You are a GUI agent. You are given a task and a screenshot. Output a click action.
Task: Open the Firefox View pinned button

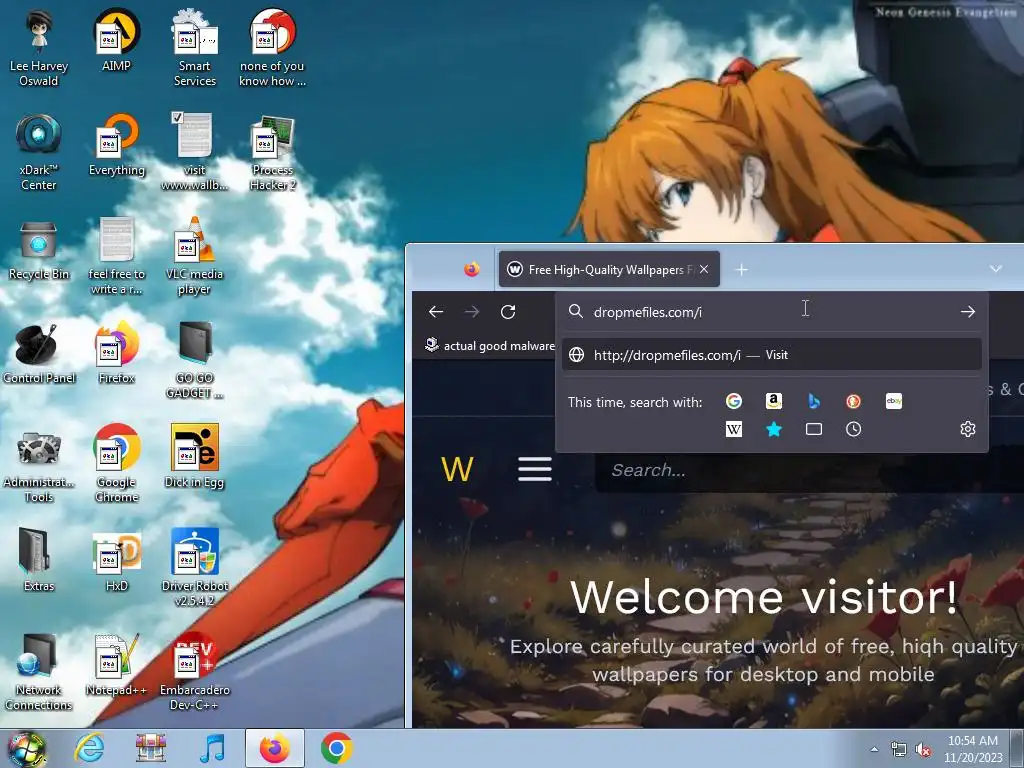click(472, 269)
